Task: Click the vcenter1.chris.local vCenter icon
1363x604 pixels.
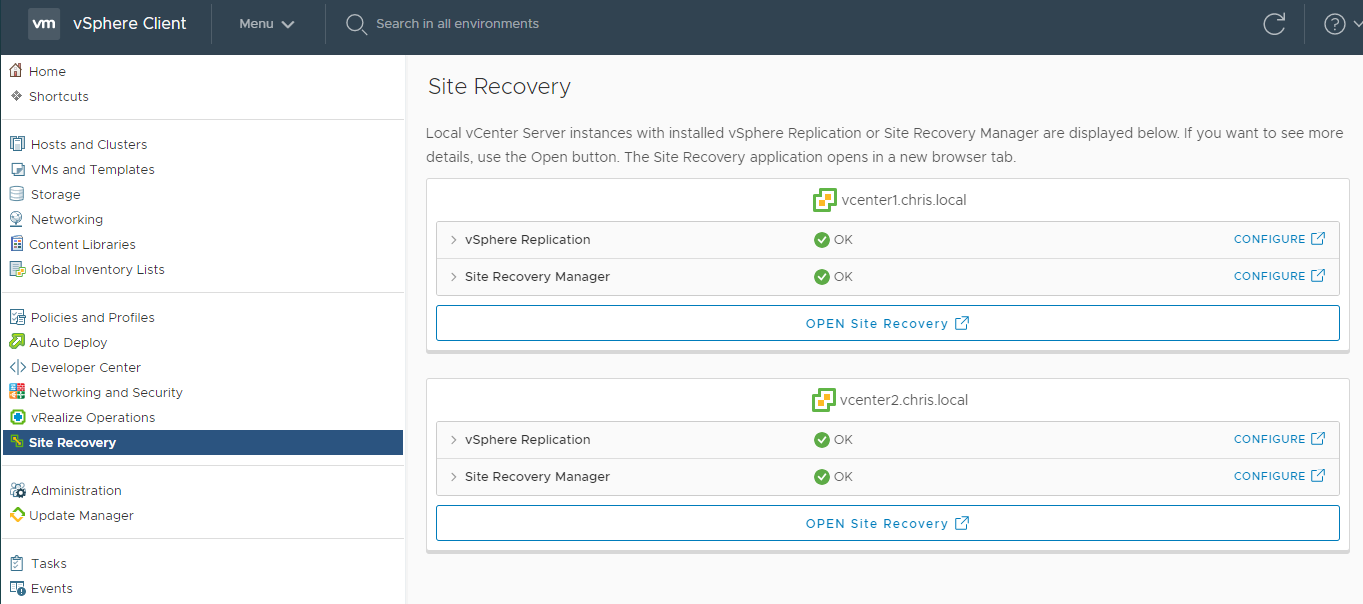Action: point(824,200)
